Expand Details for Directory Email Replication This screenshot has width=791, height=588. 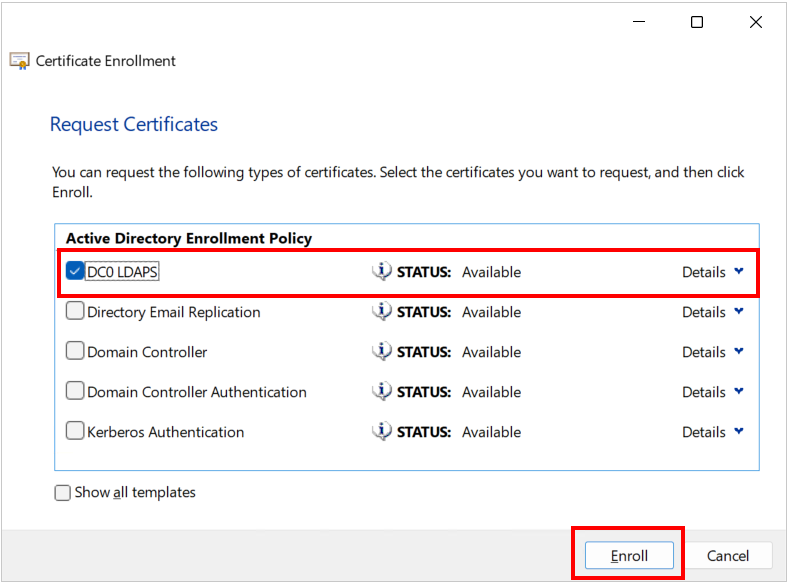tap(713, 312)
